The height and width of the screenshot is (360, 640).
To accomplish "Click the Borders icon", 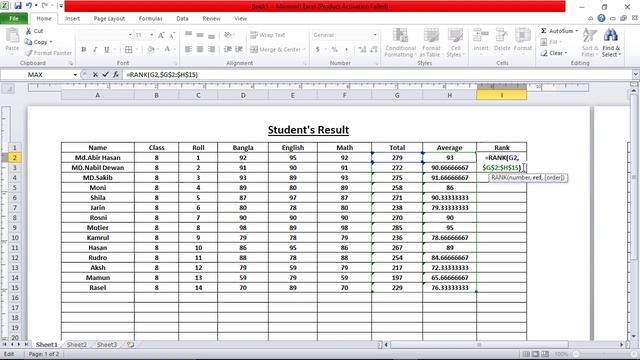I will (x=129, y=49).
